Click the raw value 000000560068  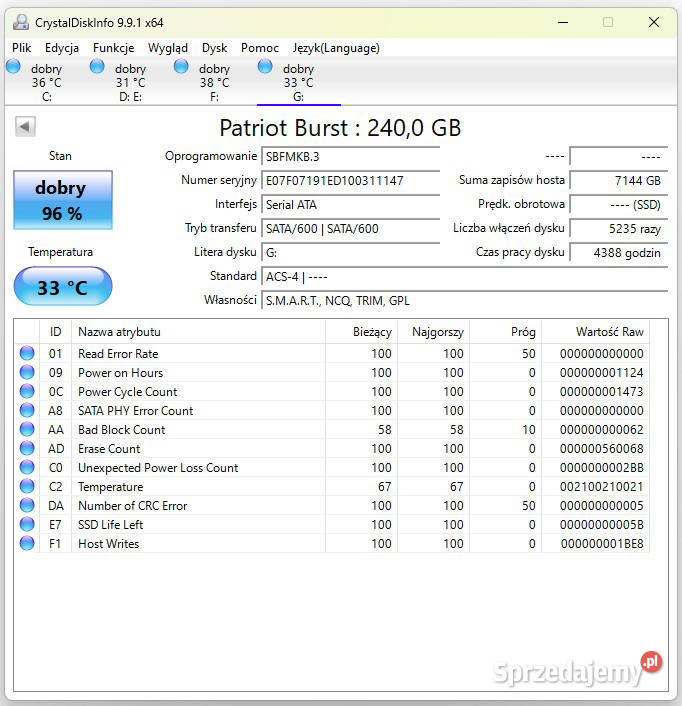click(x=601, y=448)
